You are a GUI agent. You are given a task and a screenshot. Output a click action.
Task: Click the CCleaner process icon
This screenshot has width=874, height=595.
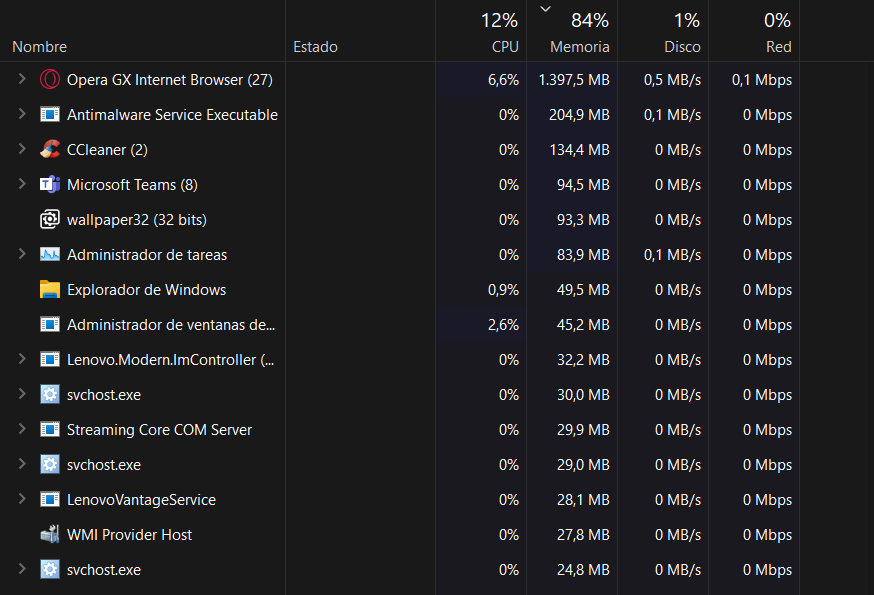[x=50, y=149]
